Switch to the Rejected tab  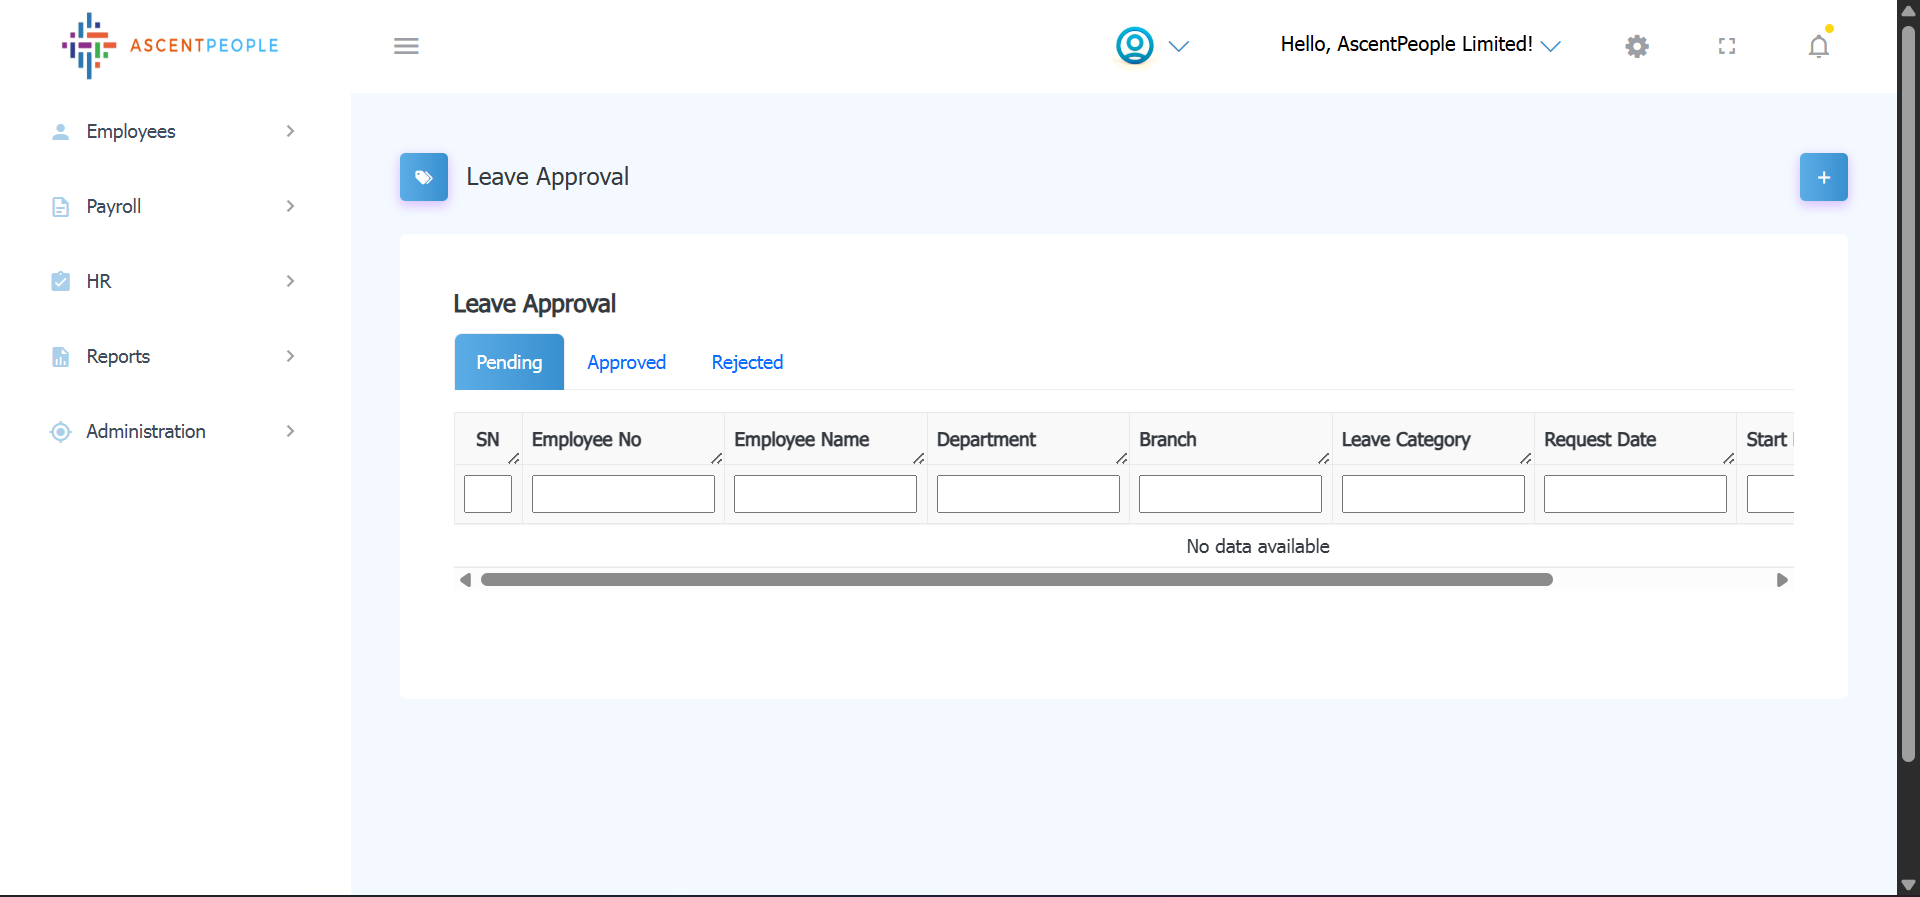(747, 362)
